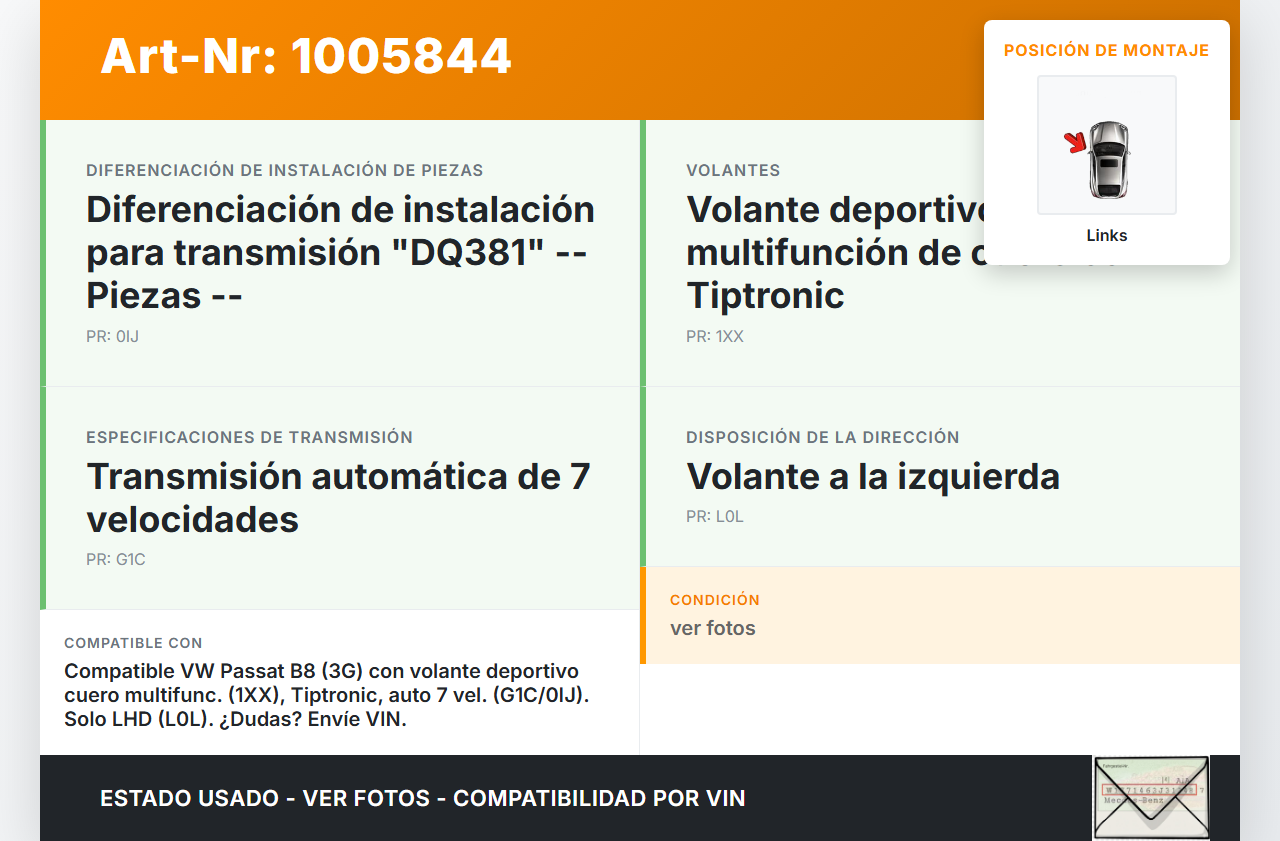Click the 'ver fotos' condition text
Screen dimensions: 1280x841
point(712,628)
